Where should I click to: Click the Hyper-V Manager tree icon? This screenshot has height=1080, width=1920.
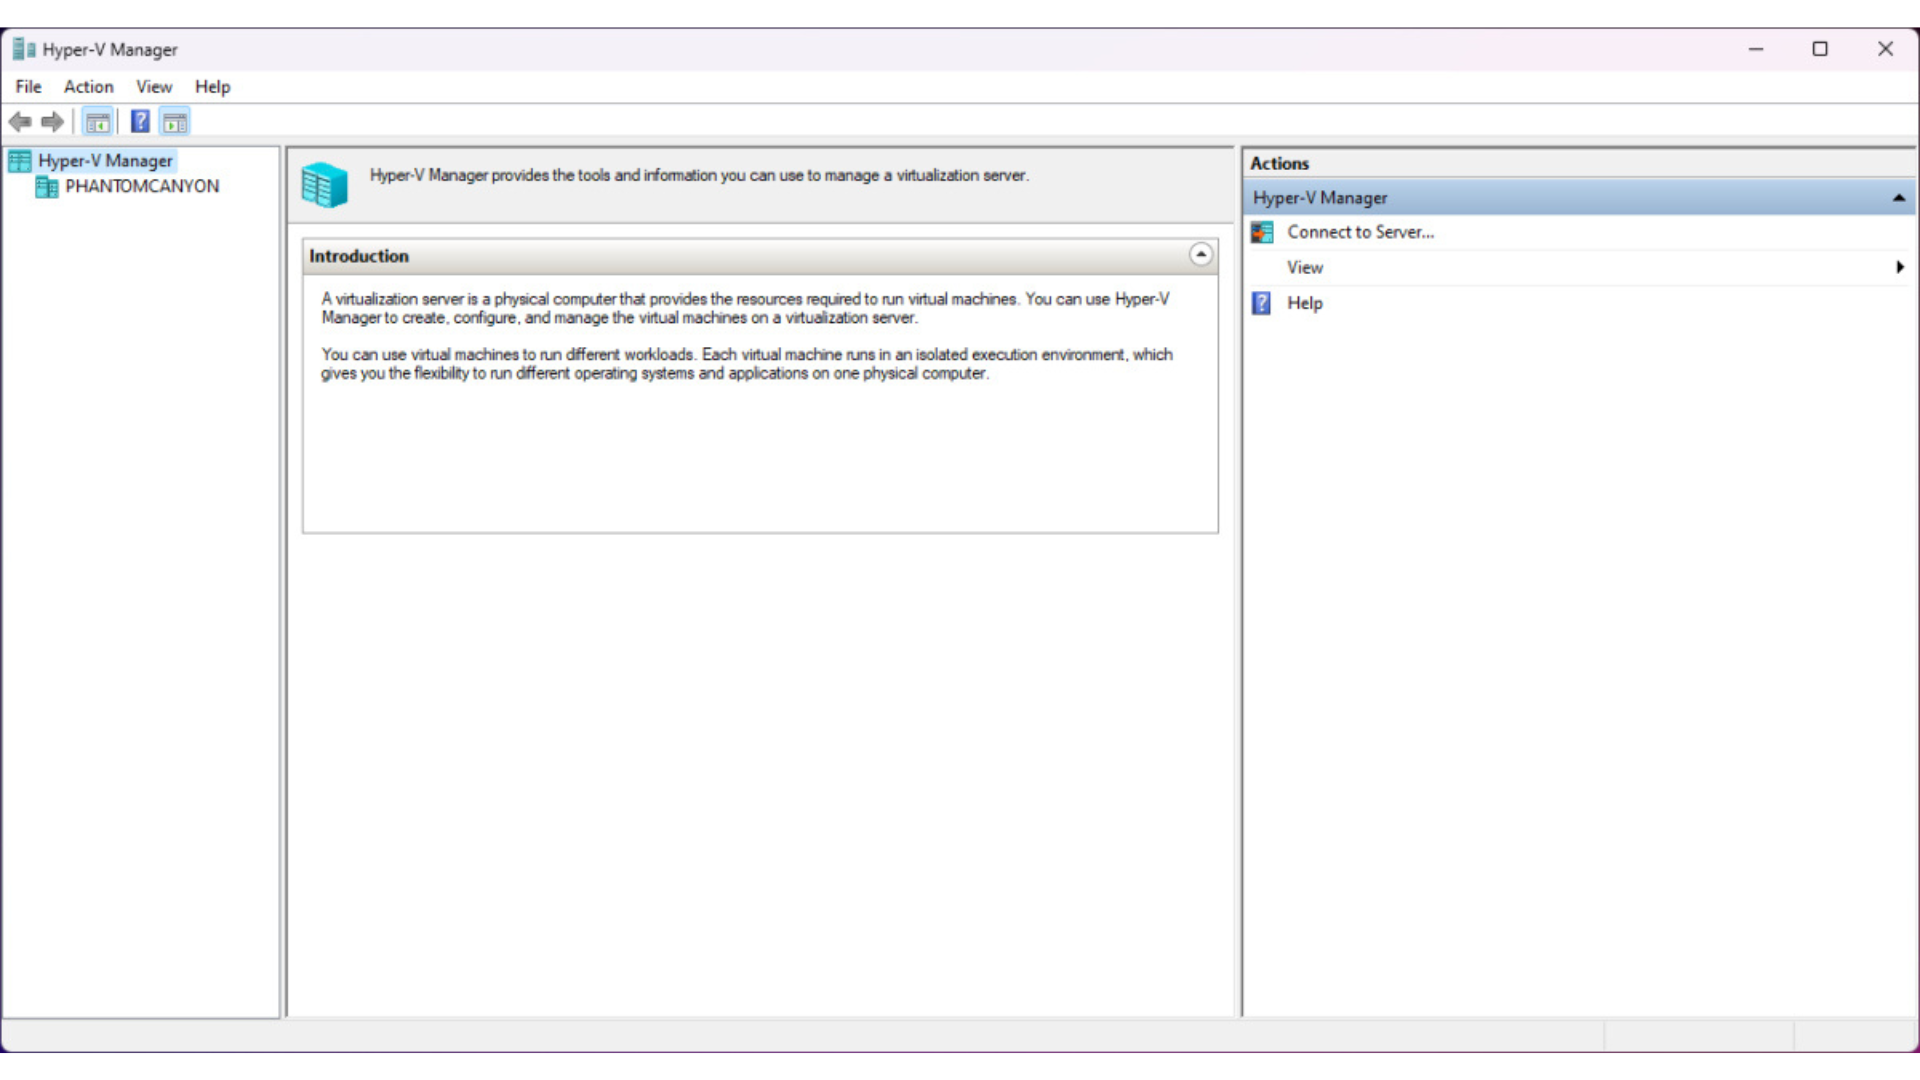[18, 160]
